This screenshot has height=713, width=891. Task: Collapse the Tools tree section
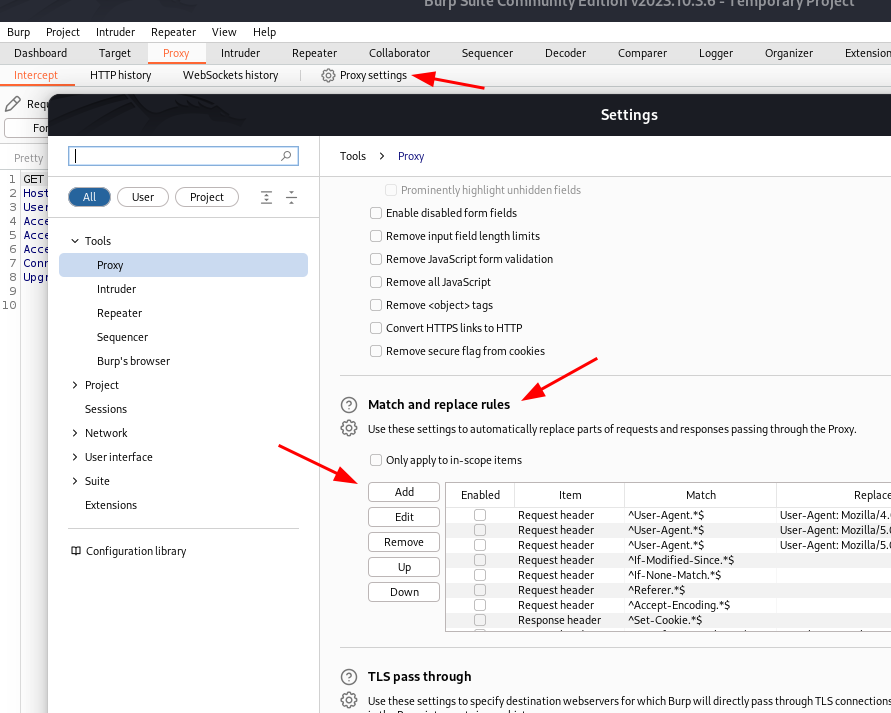pos(75,241)
